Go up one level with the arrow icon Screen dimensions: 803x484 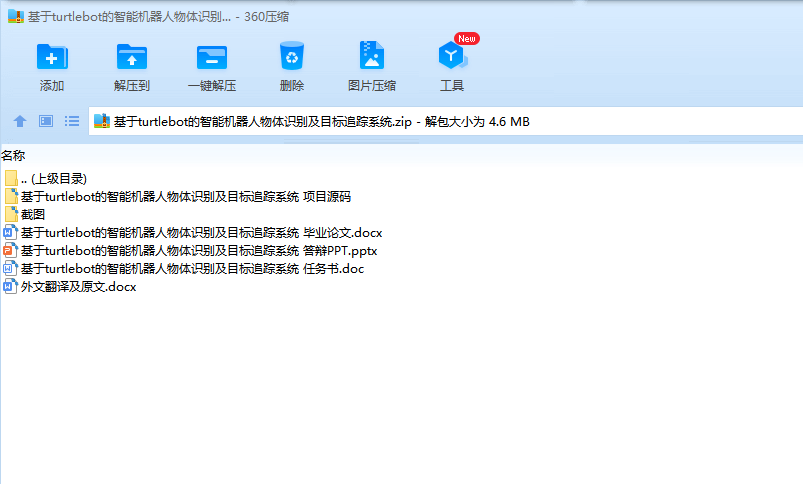pyautogui.click(x=20, y=121)
